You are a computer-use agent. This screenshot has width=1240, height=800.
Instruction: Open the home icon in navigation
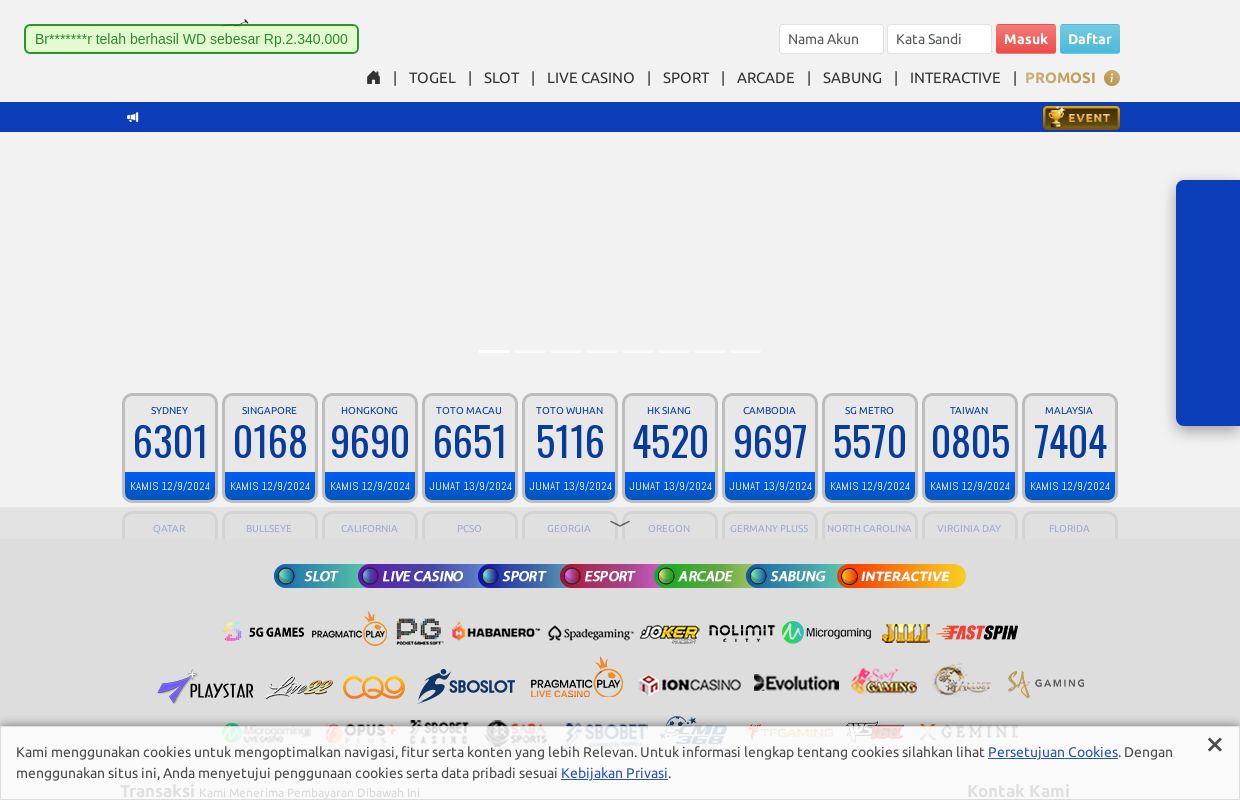(x=373, y=77)
